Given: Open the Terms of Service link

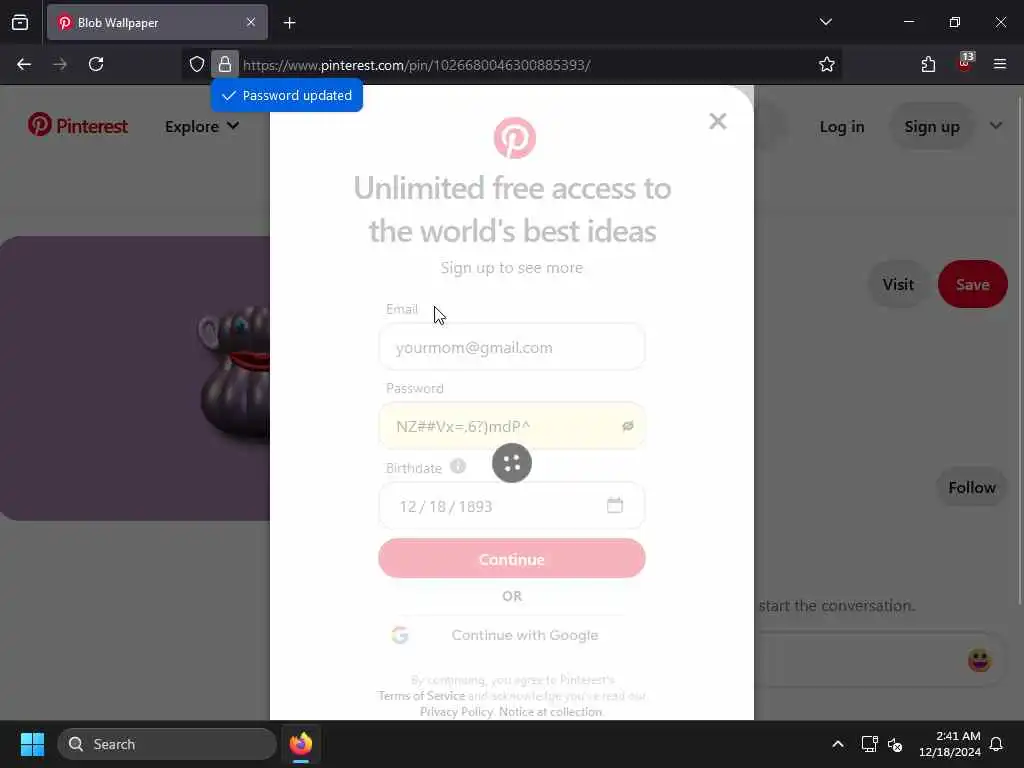Looking at the screenshot, I should coord(421,696).
